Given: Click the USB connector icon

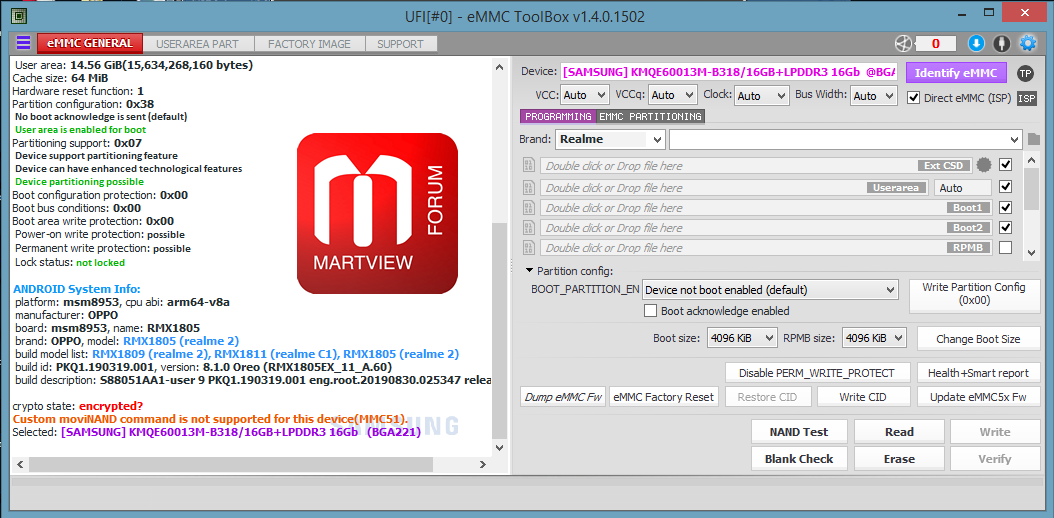Looking at the screenshot, I should click(1002, 44).
